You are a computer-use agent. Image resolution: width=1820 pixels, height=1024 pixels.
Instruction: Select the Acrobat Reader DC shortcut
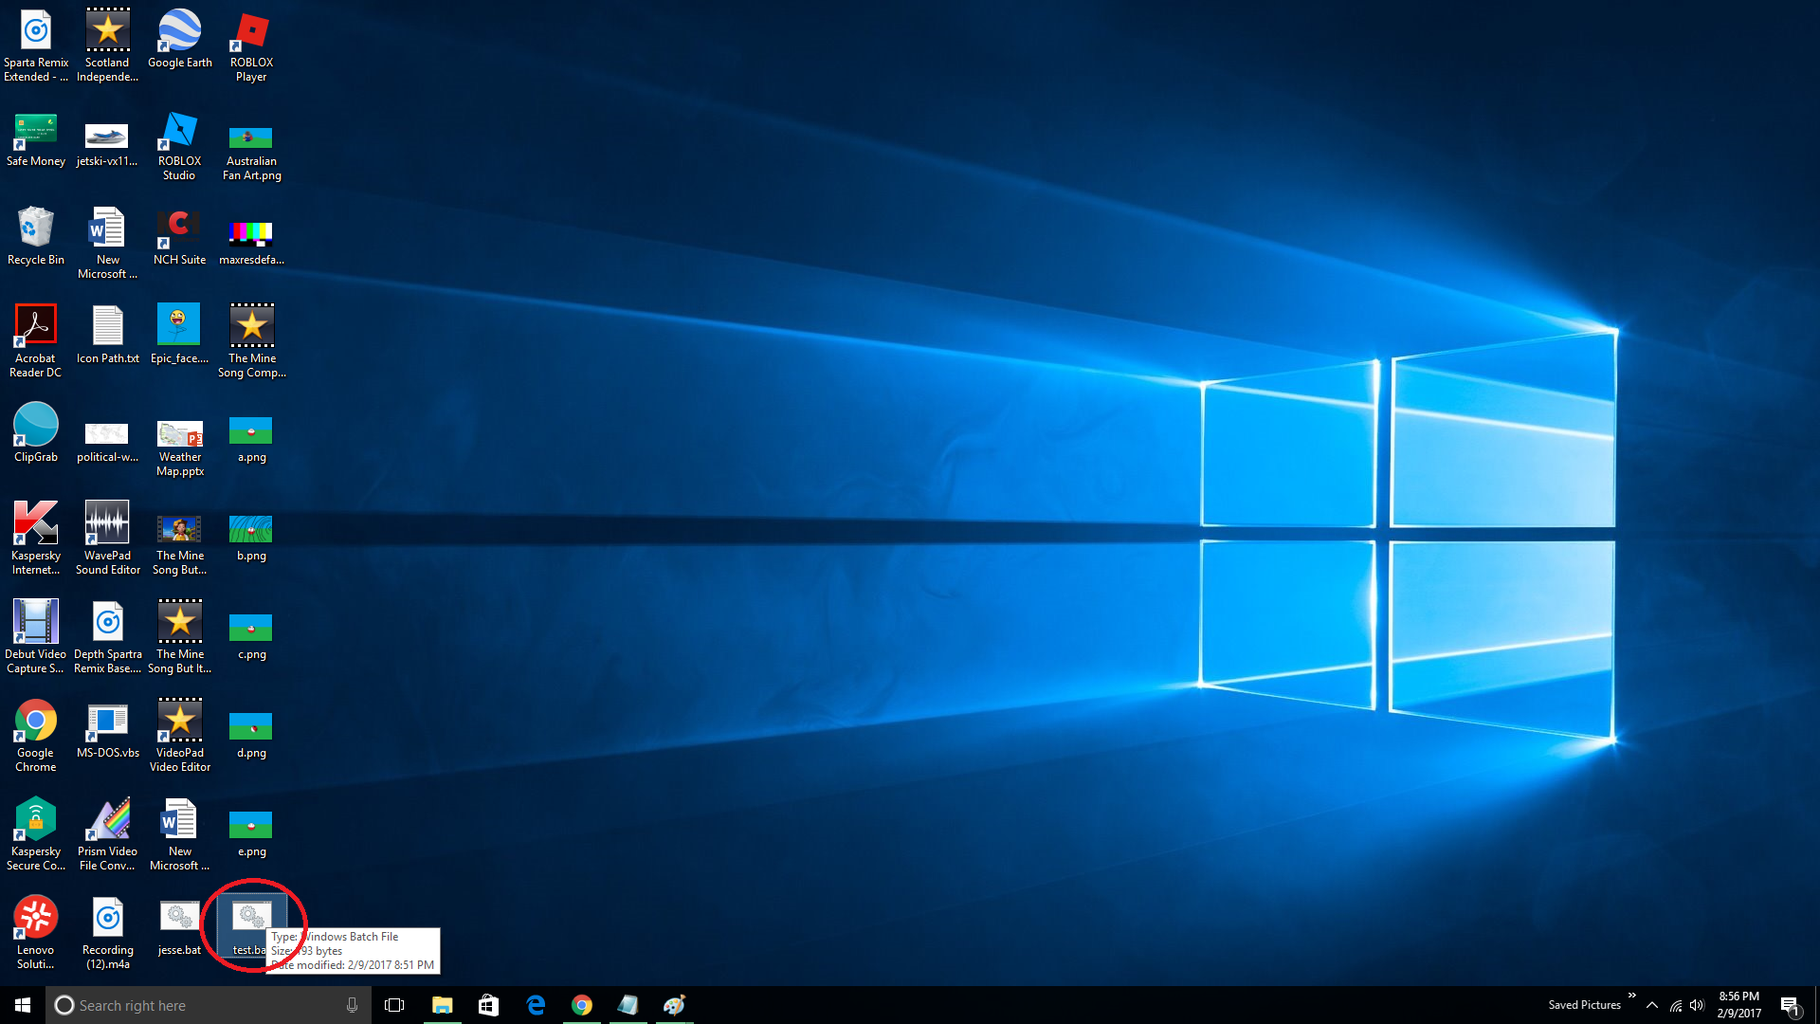(x=36, y=341)
